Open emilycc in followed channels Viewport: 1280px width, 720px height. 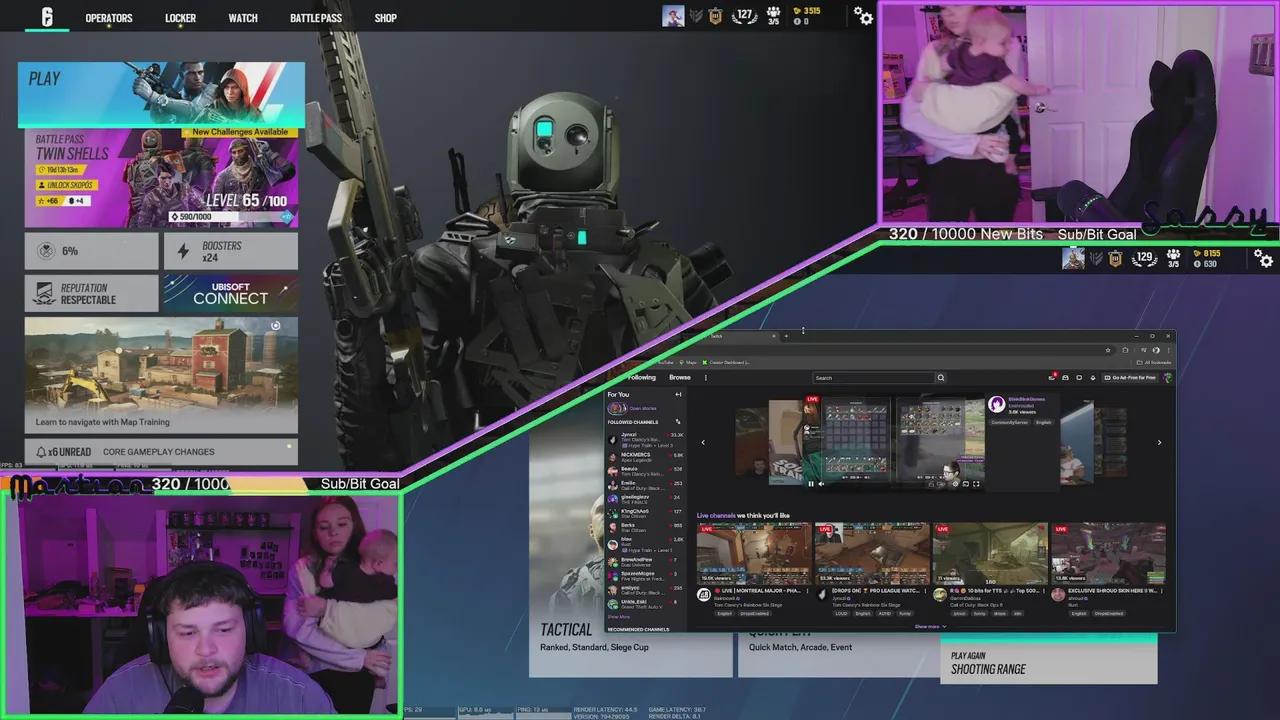coord(645,589)
